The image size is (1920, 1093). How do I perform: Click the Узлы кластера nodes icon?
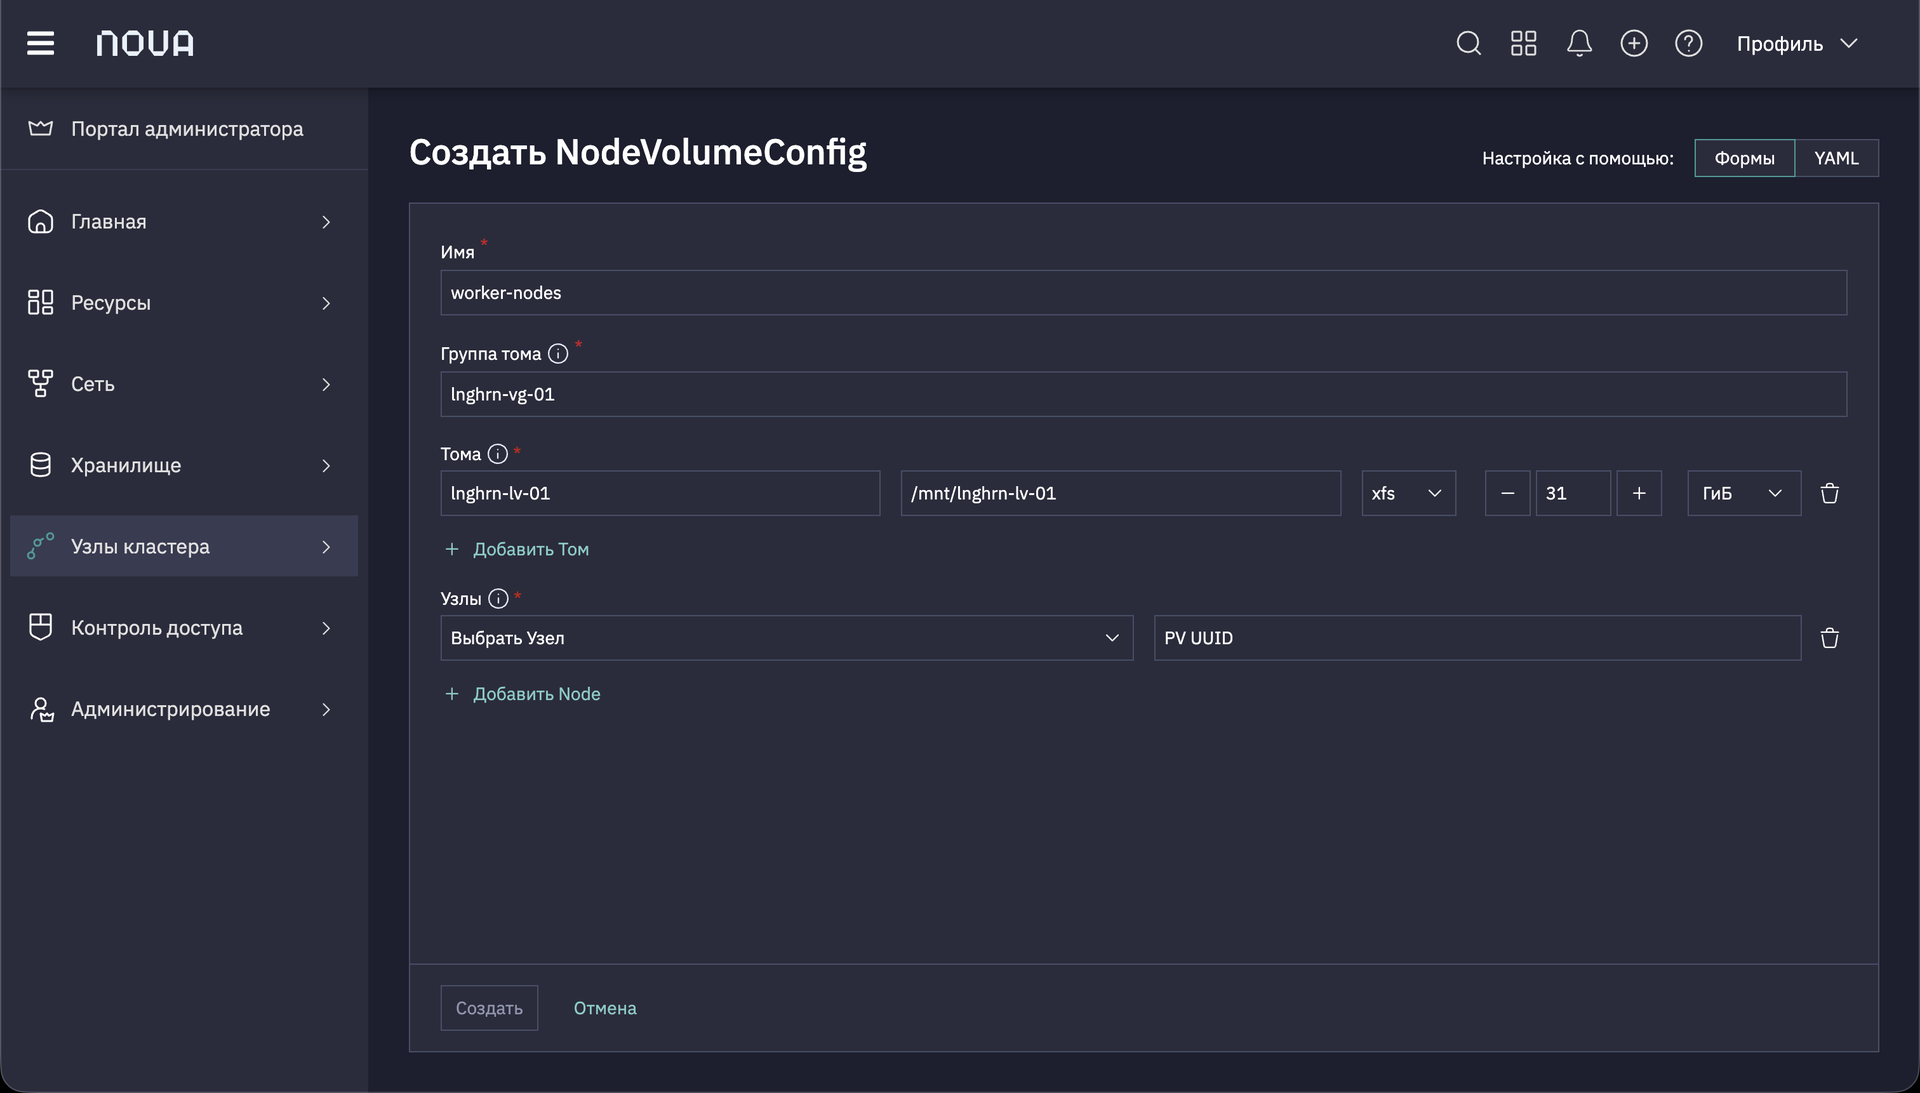click(x=40, y=546)
